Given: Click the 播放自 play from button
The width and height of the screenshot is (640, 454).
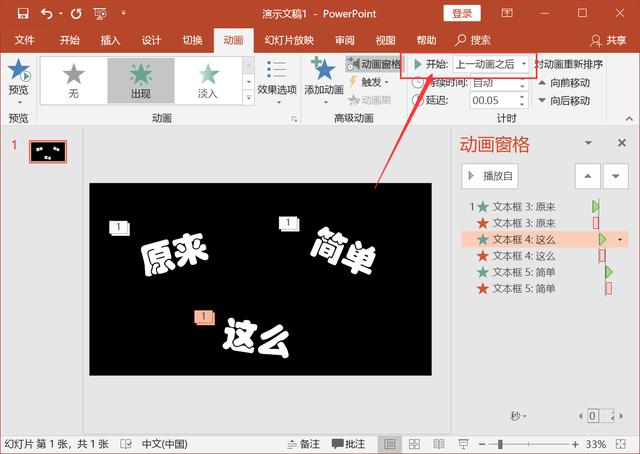Looking at the screenshot, I should (490, 176).
